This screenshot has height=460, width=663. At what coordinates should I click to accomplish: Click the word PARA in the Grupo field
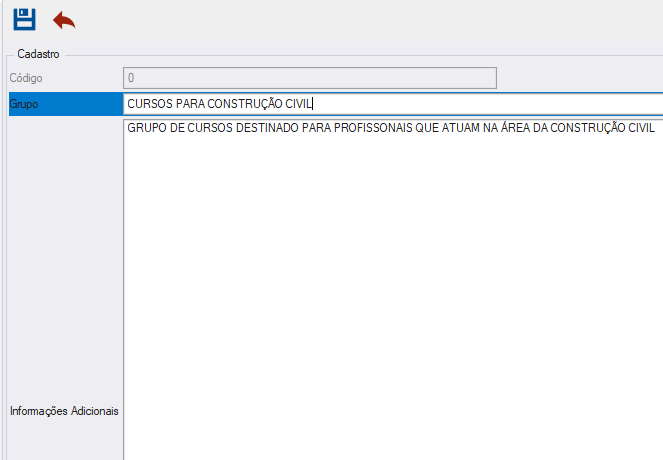(190, 104)
